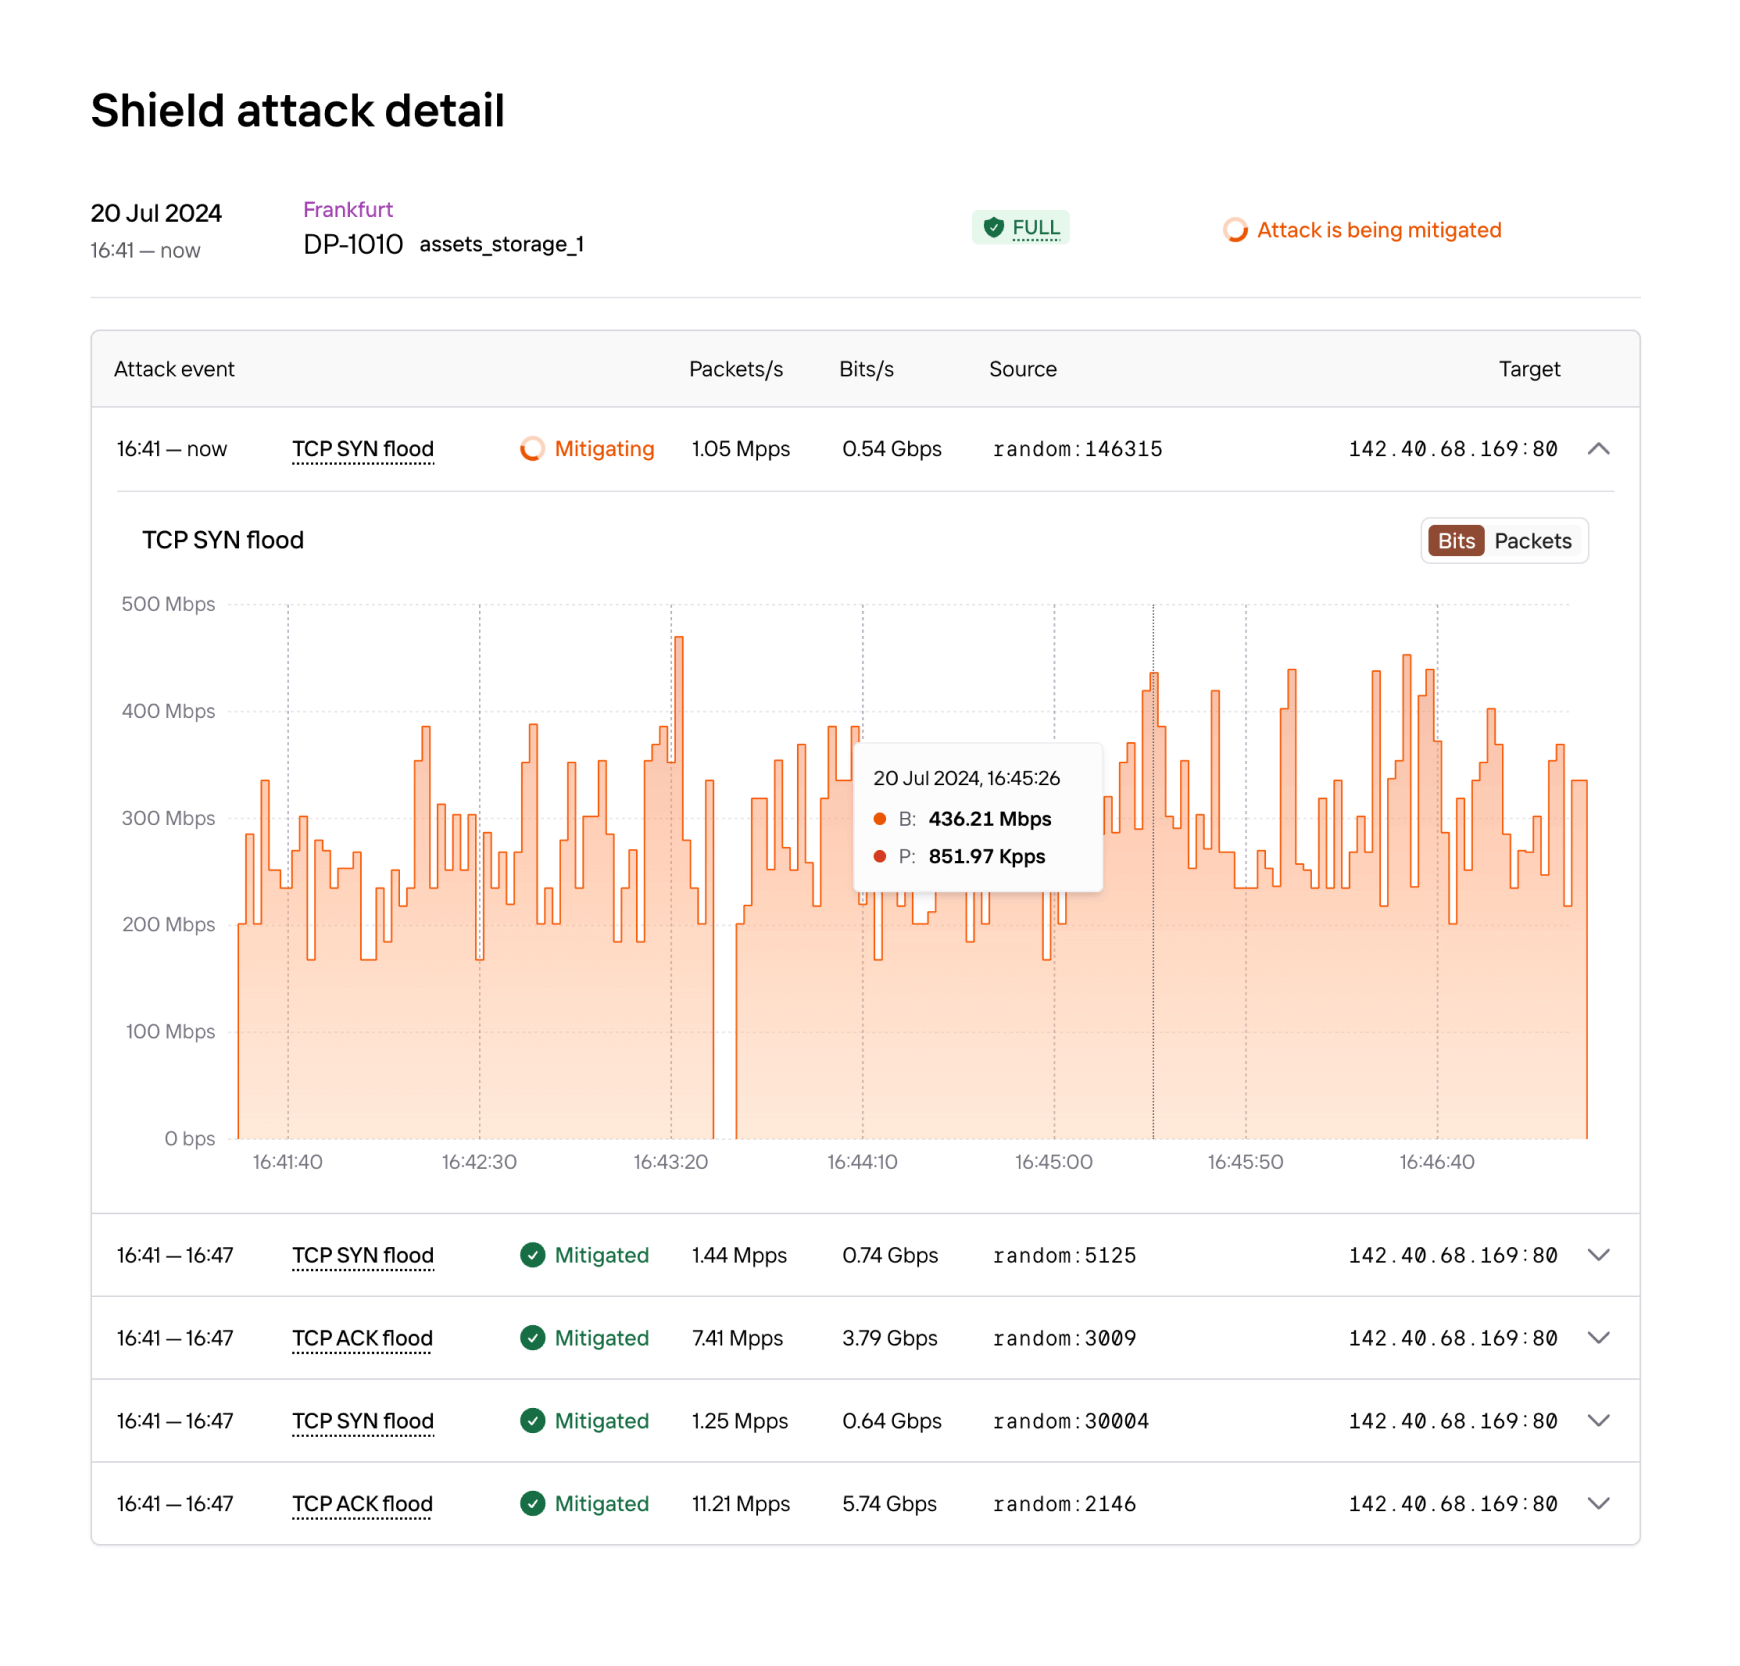Click the green check icon in the random:3009 row

click(x=532, y=1338)
